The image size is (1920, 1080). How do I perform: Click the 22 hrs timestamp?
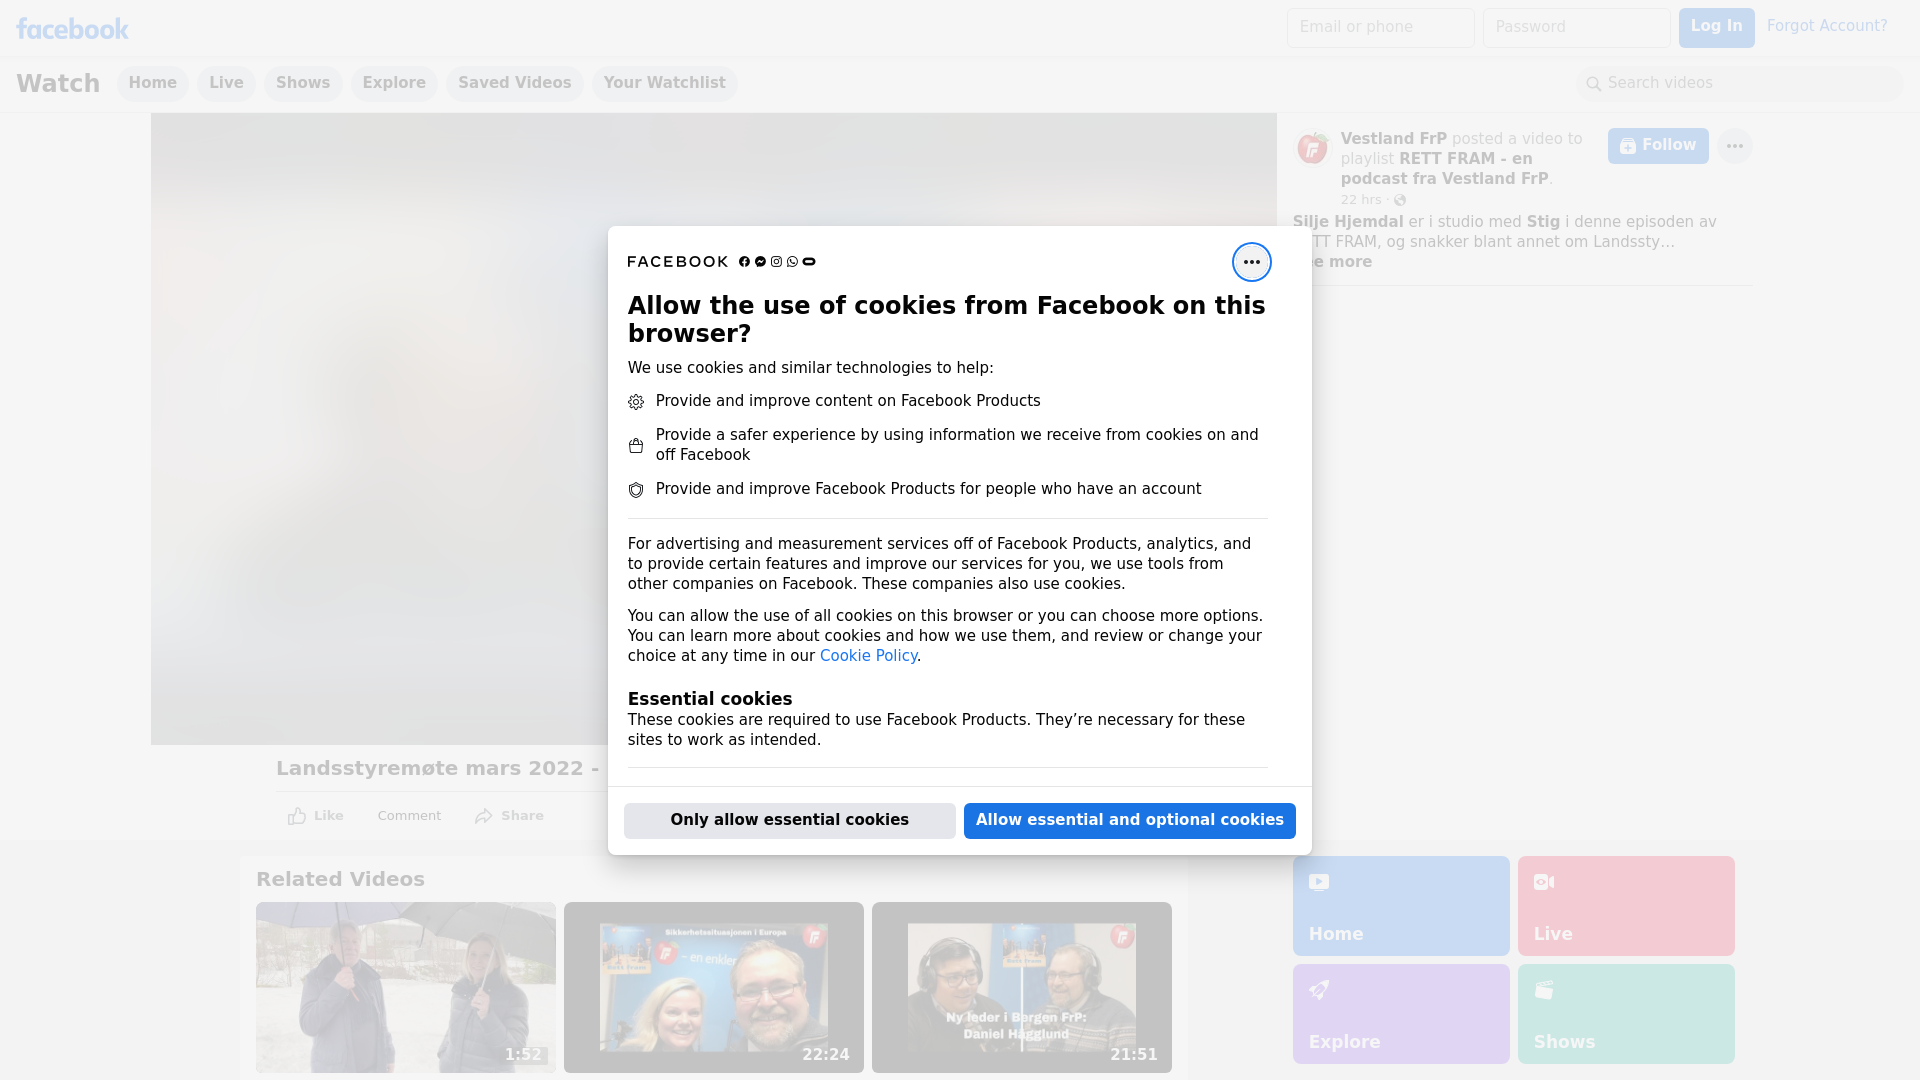pyautogui.click(x=1361, y=200)
